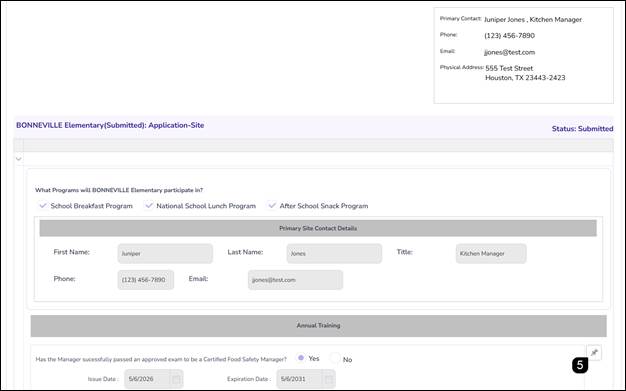Click the Title field containing Kitchen Manager
626x391 pixels.
[491, 254]
